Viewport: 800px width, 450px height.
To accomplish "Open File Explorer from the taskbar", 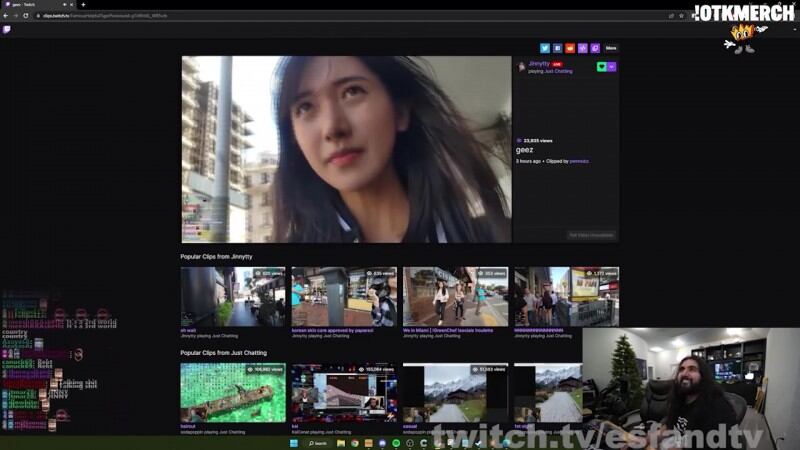I will coord(341,443).
